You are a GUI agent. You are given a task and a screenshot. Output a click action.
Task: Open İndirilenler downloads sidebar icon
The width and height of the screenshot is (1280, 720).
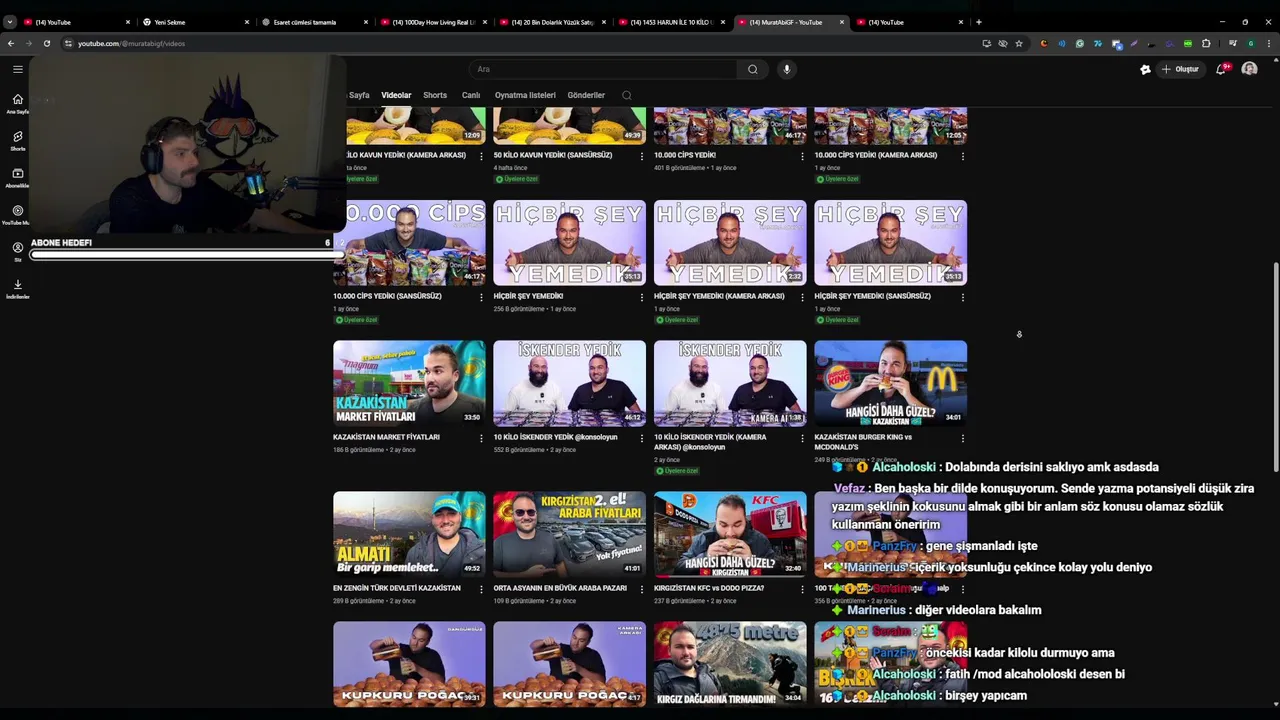(17, 289)
